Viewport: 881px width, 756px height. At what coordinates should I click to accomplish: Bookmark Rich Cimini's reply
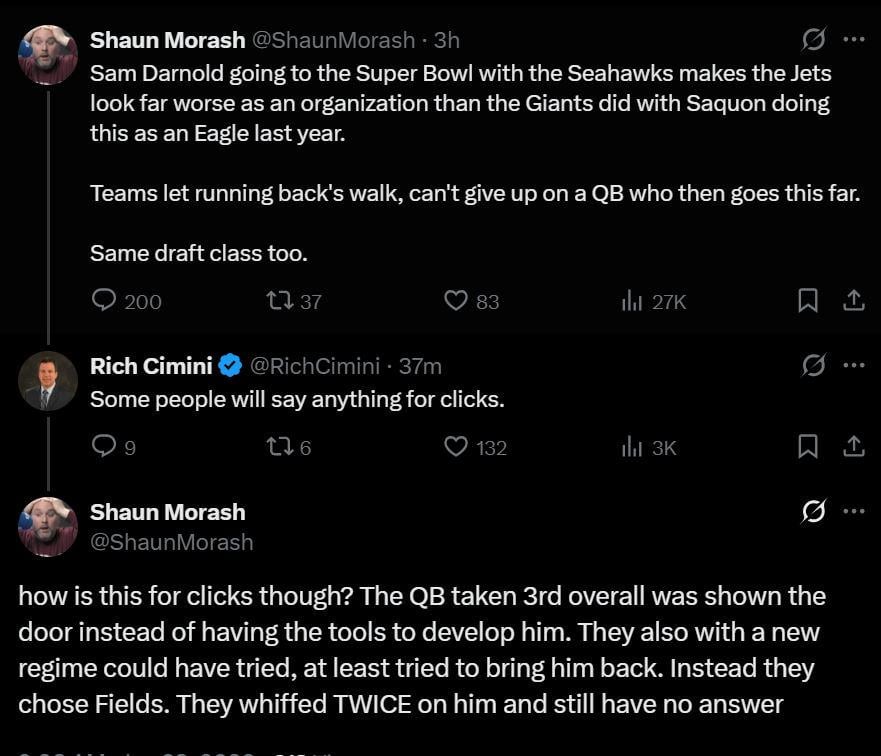click(x=808, y=448)
